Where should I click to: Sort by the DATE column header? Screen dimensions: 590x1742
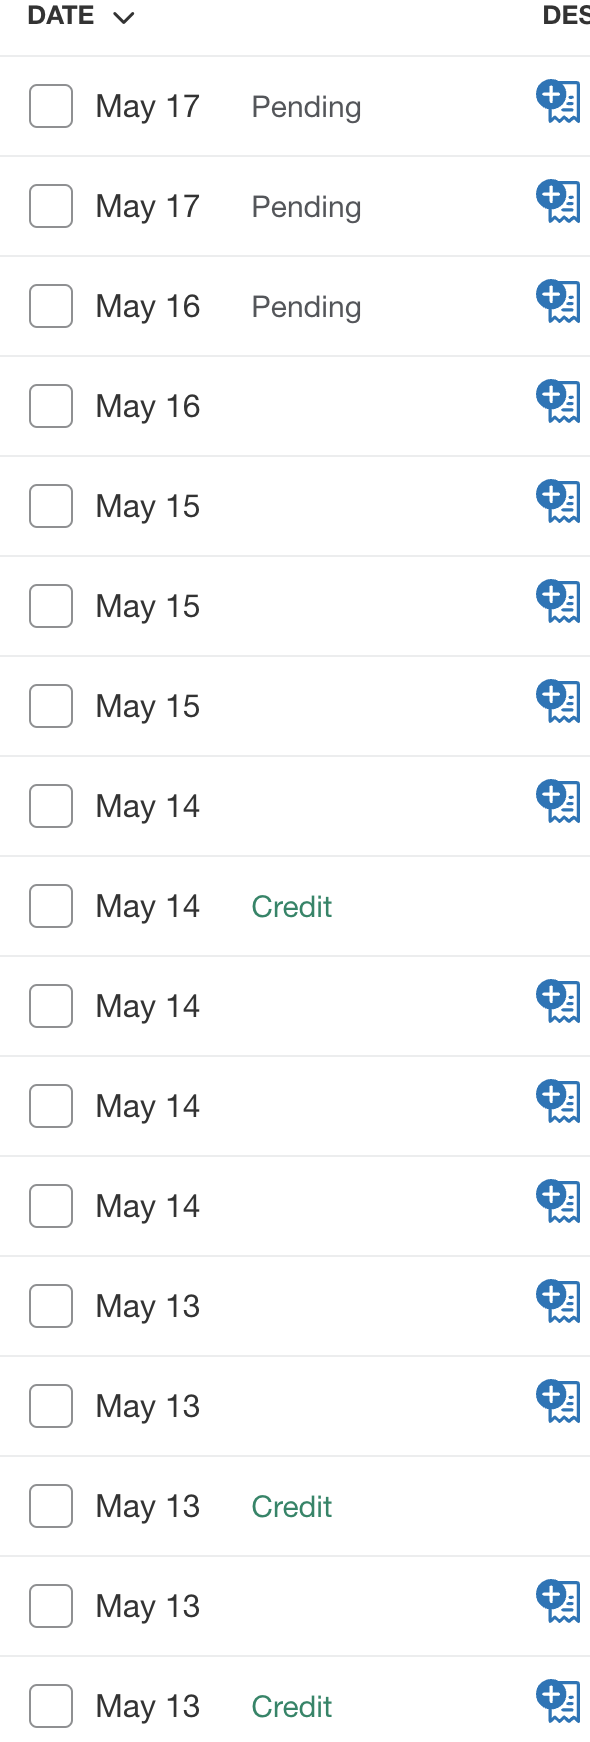pyautogui.click(x=61, y=16)
